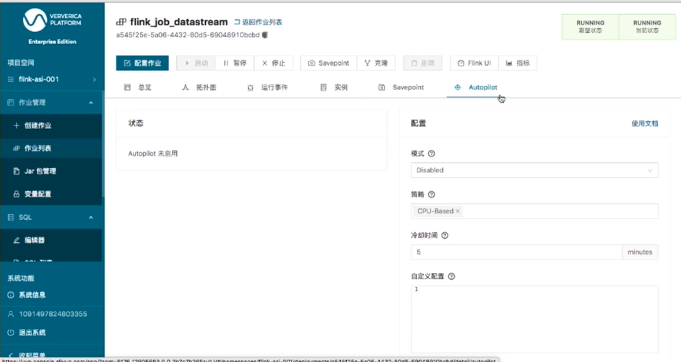
Task: Click the 删除 button
Action: 423,63
